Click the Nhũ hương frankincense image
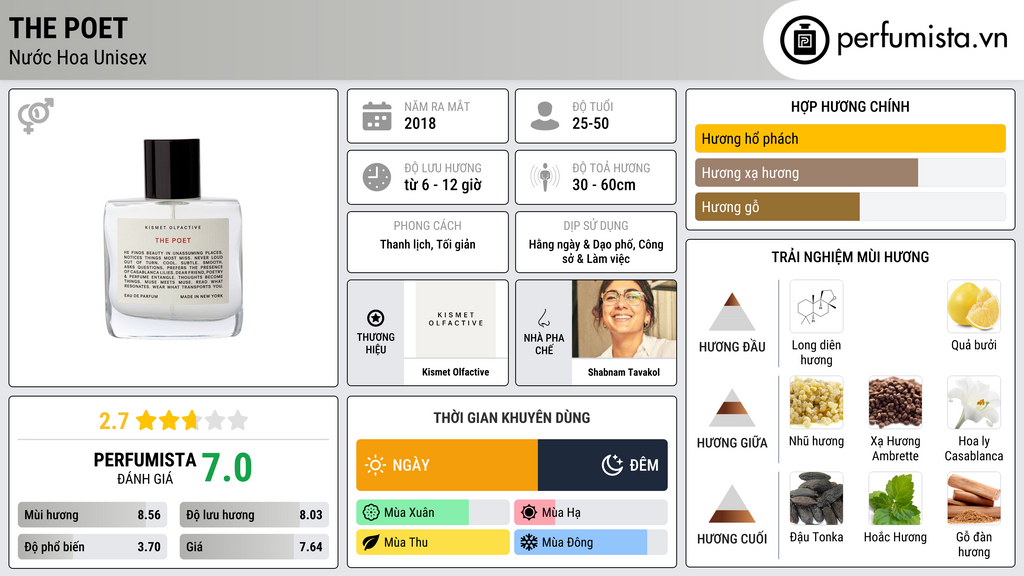Screen dimensions: 1024x576 click(x=816, y=402)
